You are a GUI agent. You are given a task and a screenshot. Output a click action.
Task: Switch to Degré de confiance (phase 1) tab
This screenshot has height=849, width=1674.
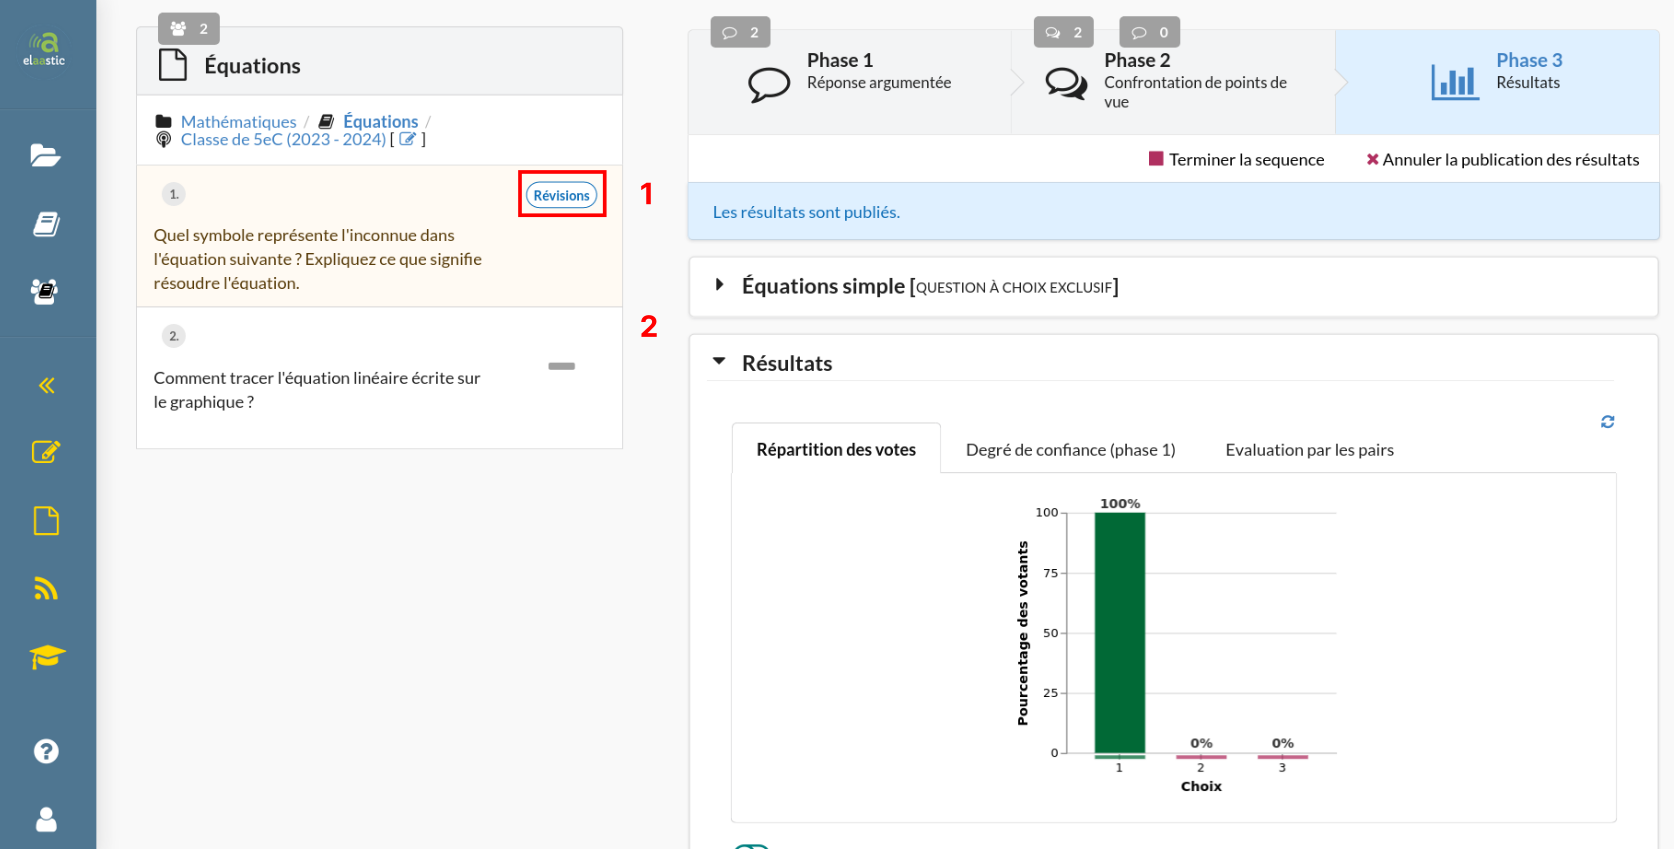coord(1070,450)
